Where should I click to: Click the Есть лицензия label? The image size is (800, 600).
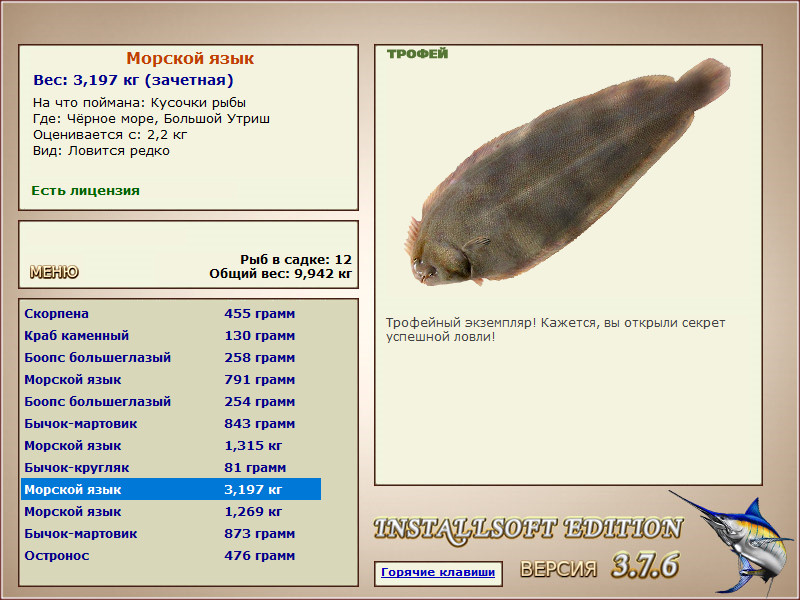tap(85, 190)
